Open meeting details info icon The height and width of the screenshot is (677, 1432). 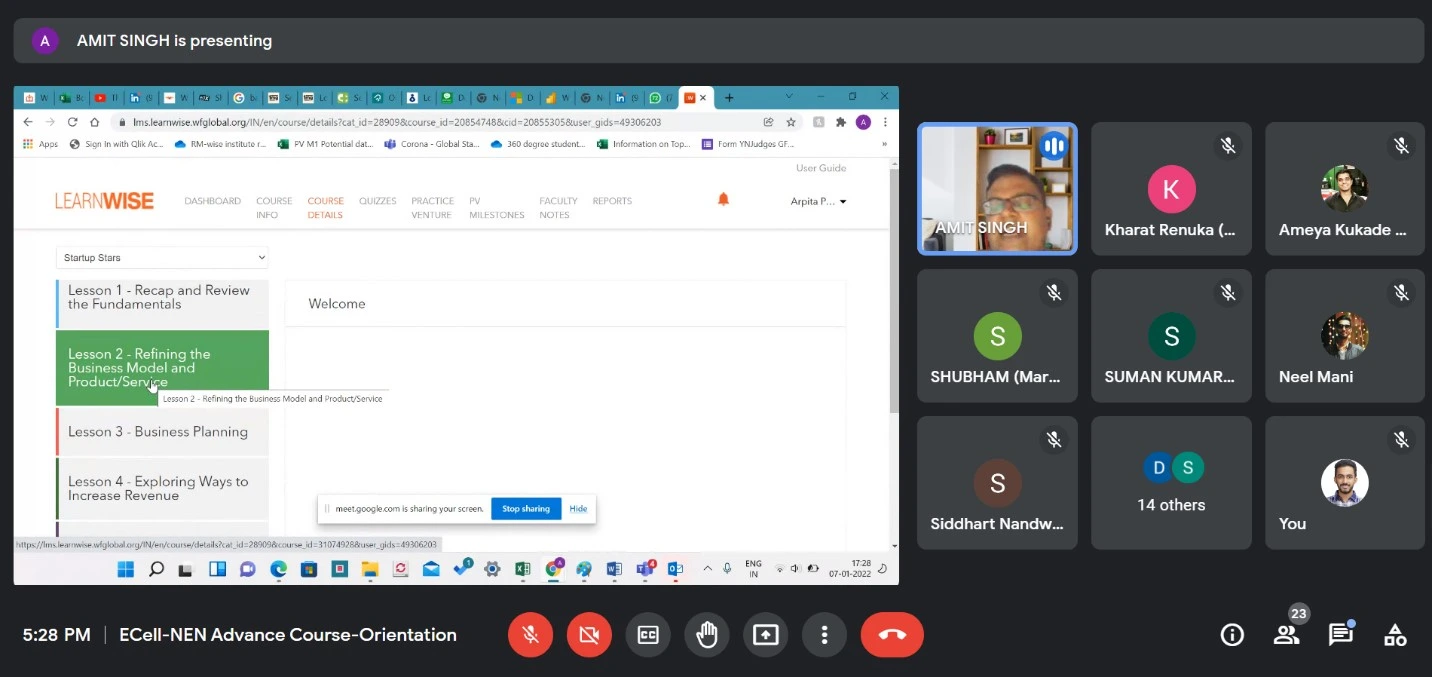tap(1232, 635)
